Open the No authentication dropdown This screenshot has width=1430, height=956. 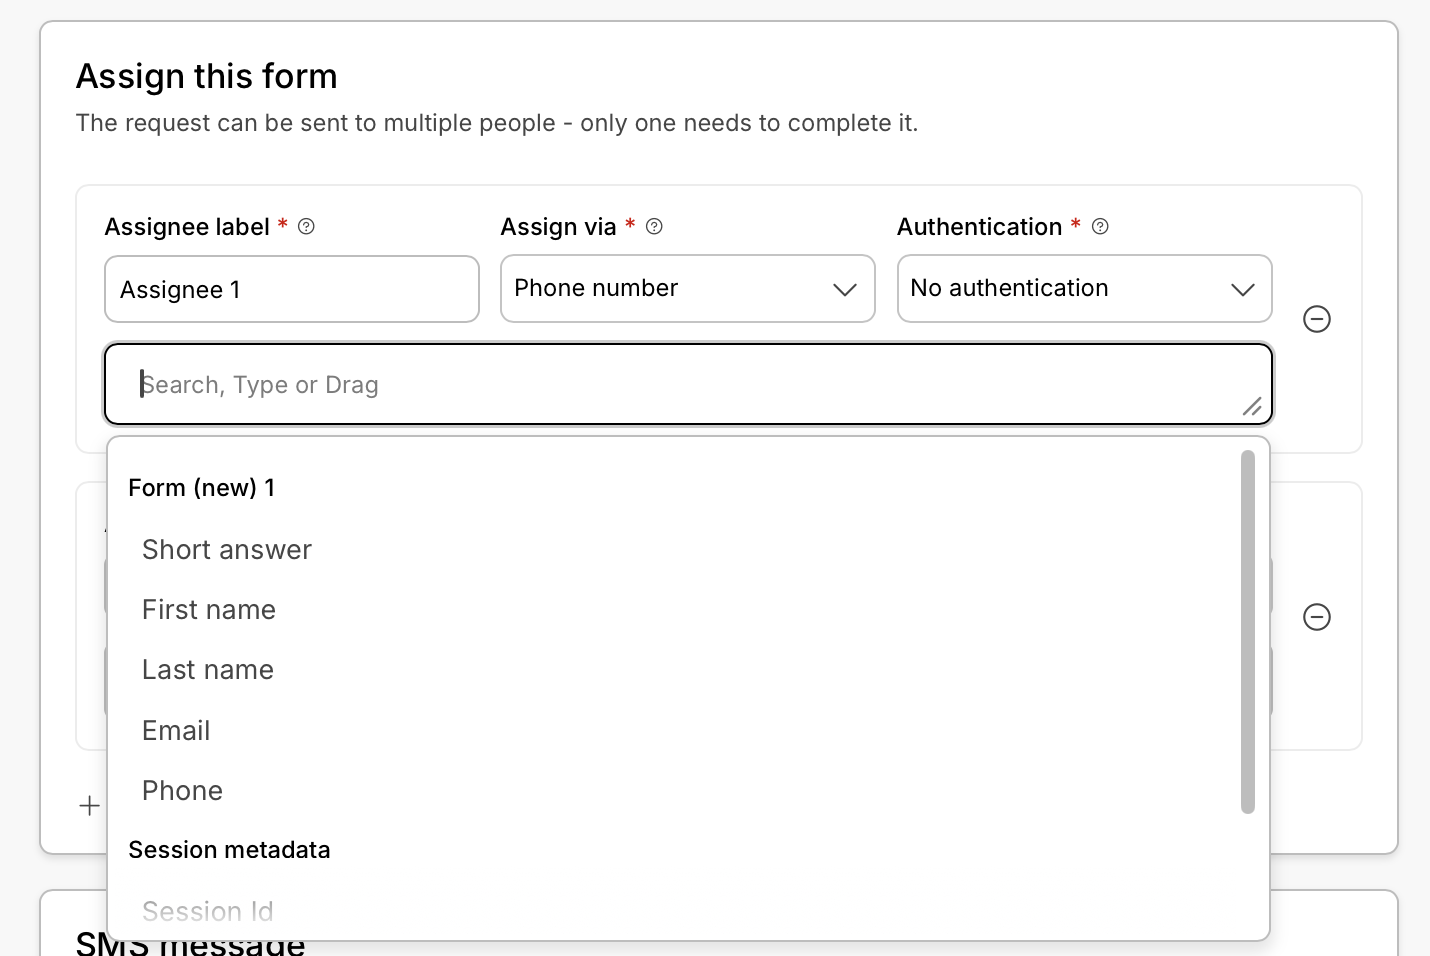pyautogui.click(x=1084, y=289)
